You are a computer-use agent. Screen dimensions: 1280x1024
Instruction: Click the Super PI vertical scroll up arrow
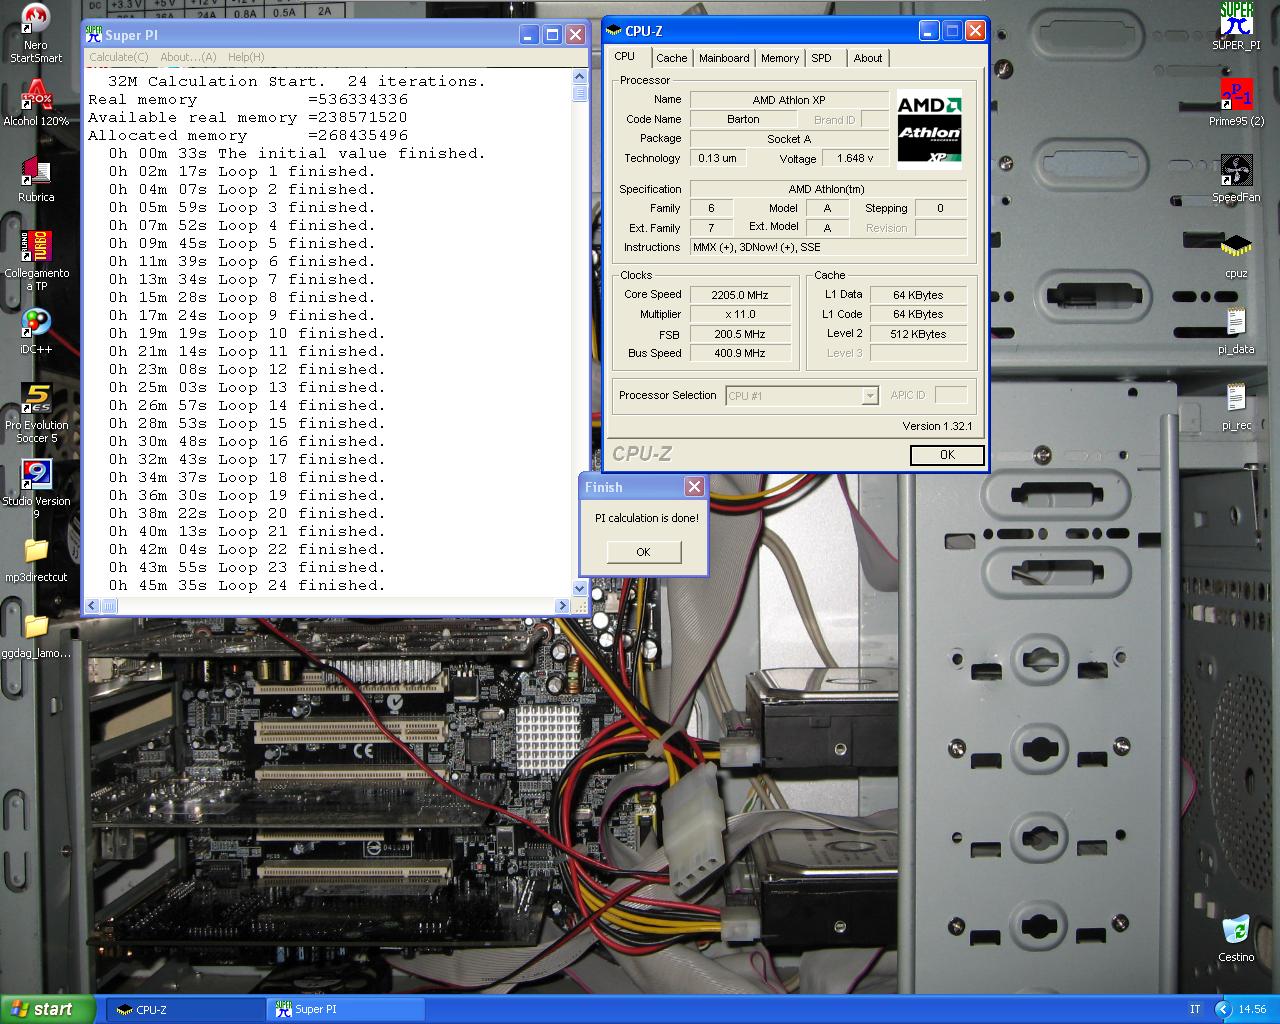click(580, 77)
